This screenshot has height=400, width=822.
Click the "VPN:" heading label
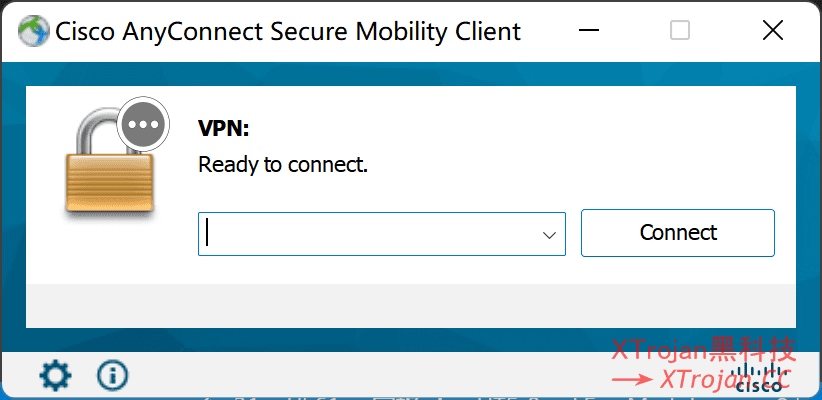223,129
